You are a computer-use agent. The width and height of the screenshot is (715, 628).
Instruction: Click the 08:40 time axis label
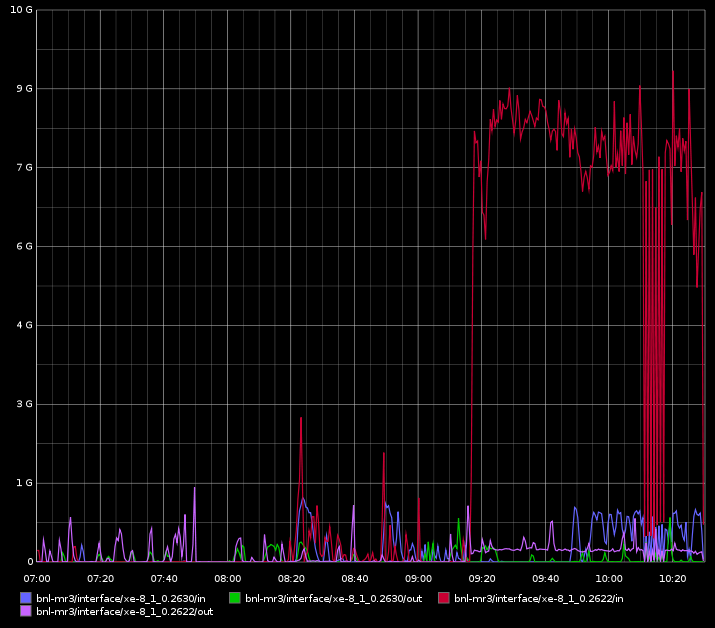click(x=355, y=578)
